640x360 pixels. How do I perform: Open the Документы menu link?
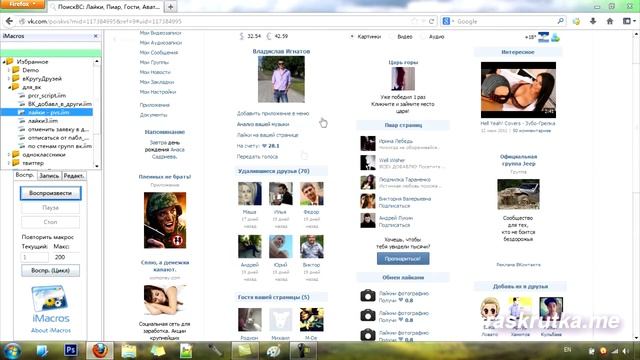(x=153, y=115)
